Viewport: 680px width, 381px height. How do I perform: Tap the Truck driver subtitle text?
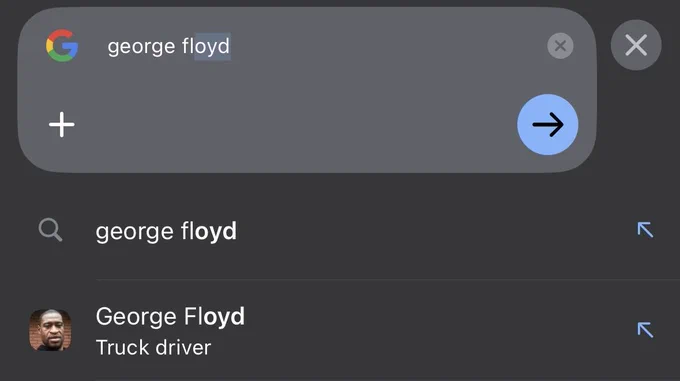click(153, 348)
